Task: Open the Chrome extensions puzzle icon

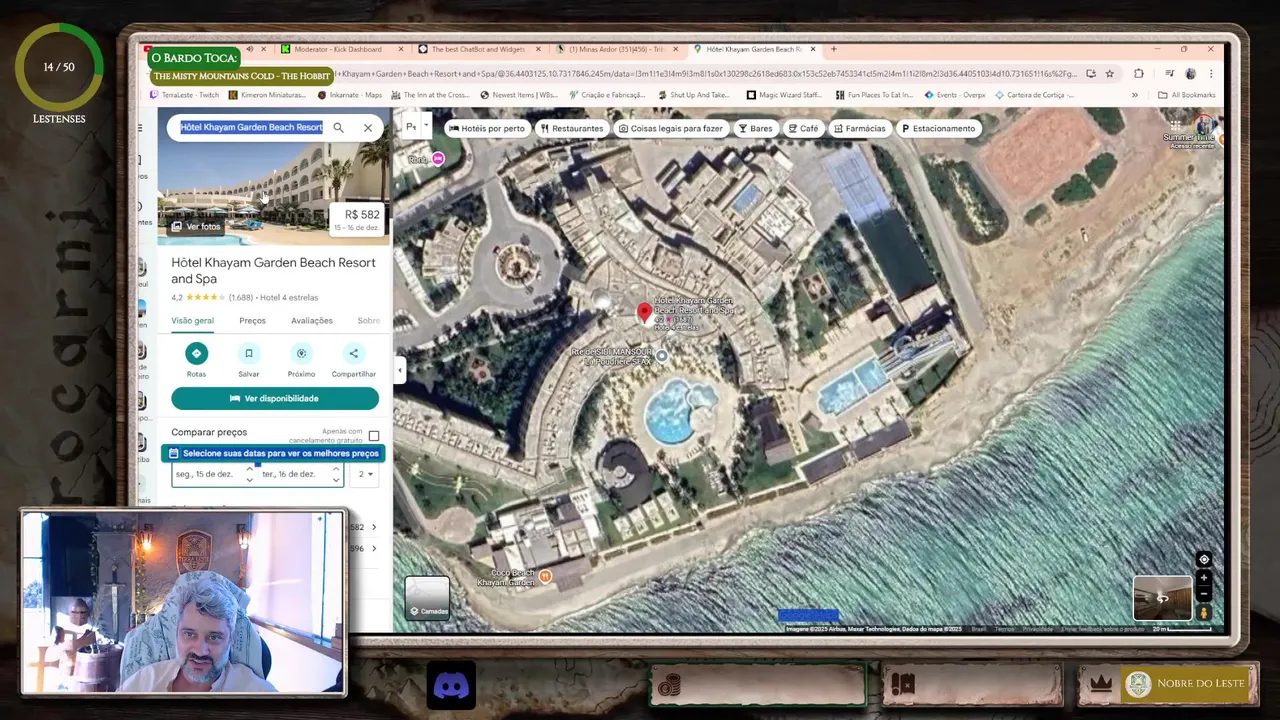Action: tap(1138, 73)
